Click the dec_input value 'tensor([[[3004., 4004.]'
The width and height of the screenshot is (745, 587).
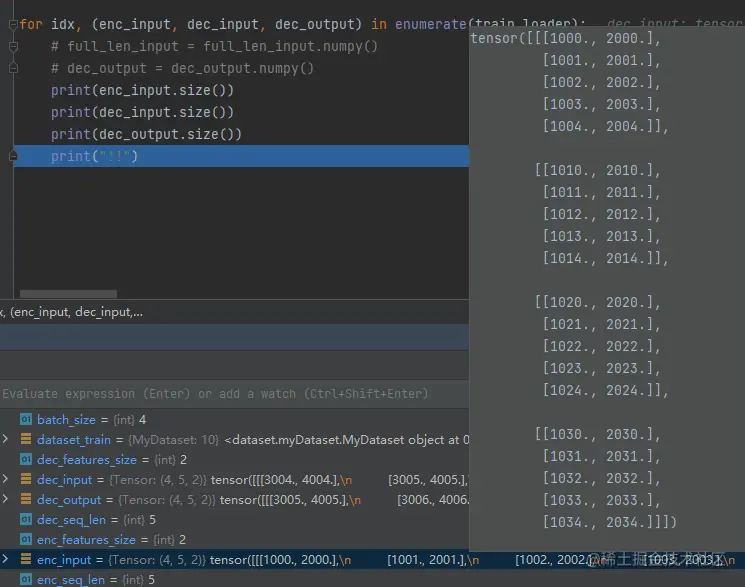pos(275,480)
